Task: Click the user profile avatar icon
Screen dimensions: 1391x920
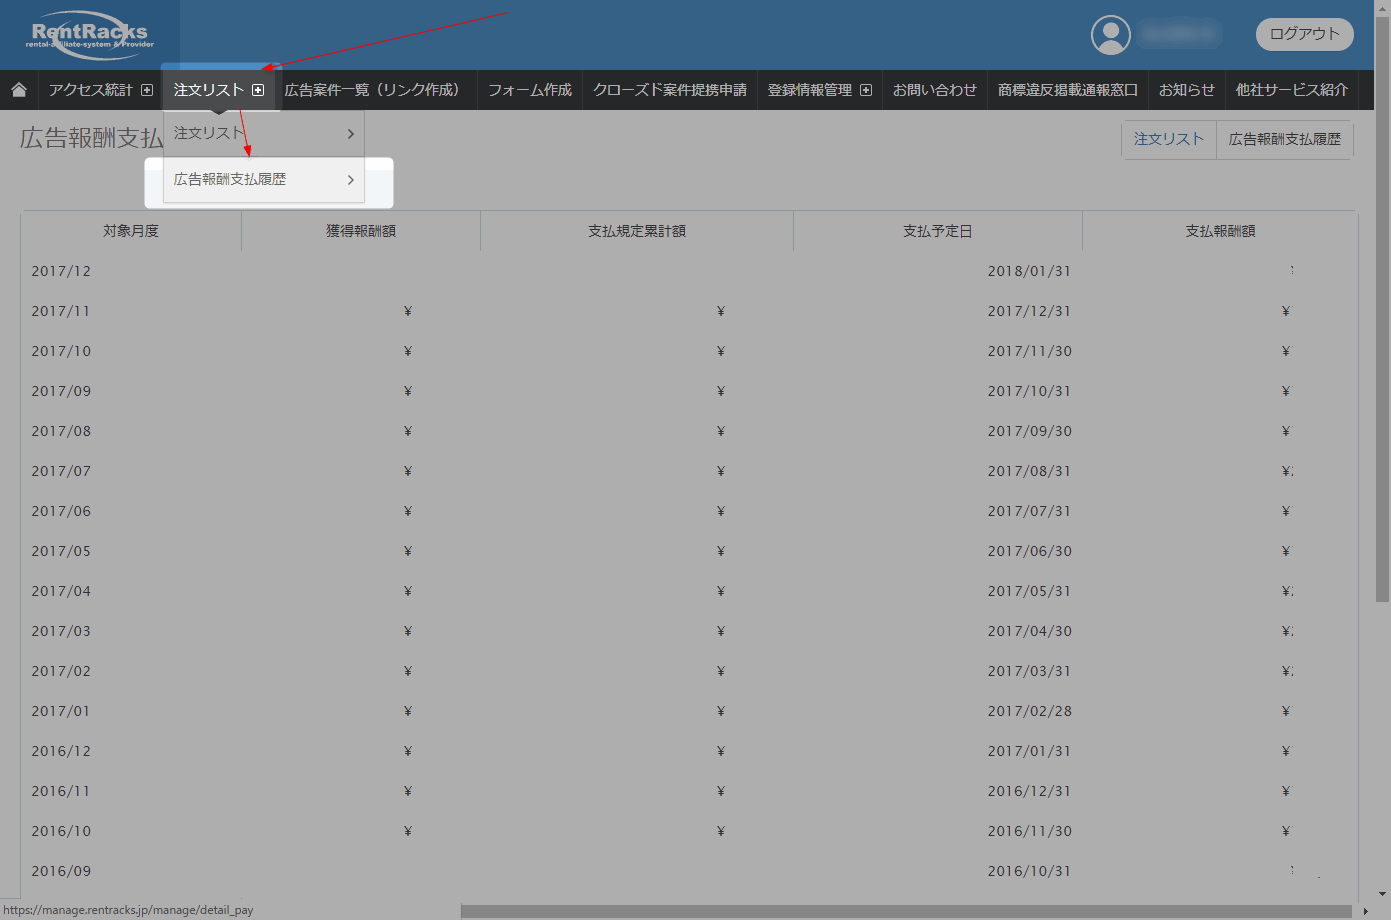Action: [x=1110, y=35]
